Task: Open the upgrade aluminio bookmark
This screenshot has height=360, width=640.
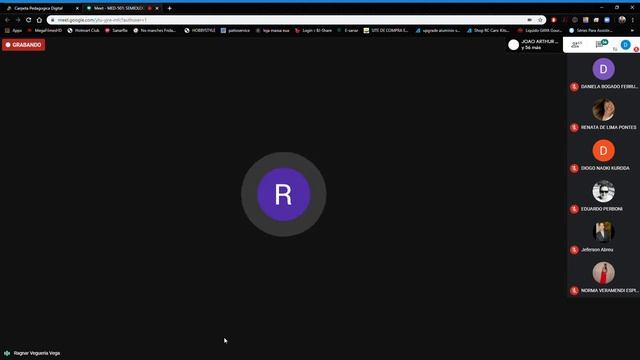Action: tap(438, 30)
